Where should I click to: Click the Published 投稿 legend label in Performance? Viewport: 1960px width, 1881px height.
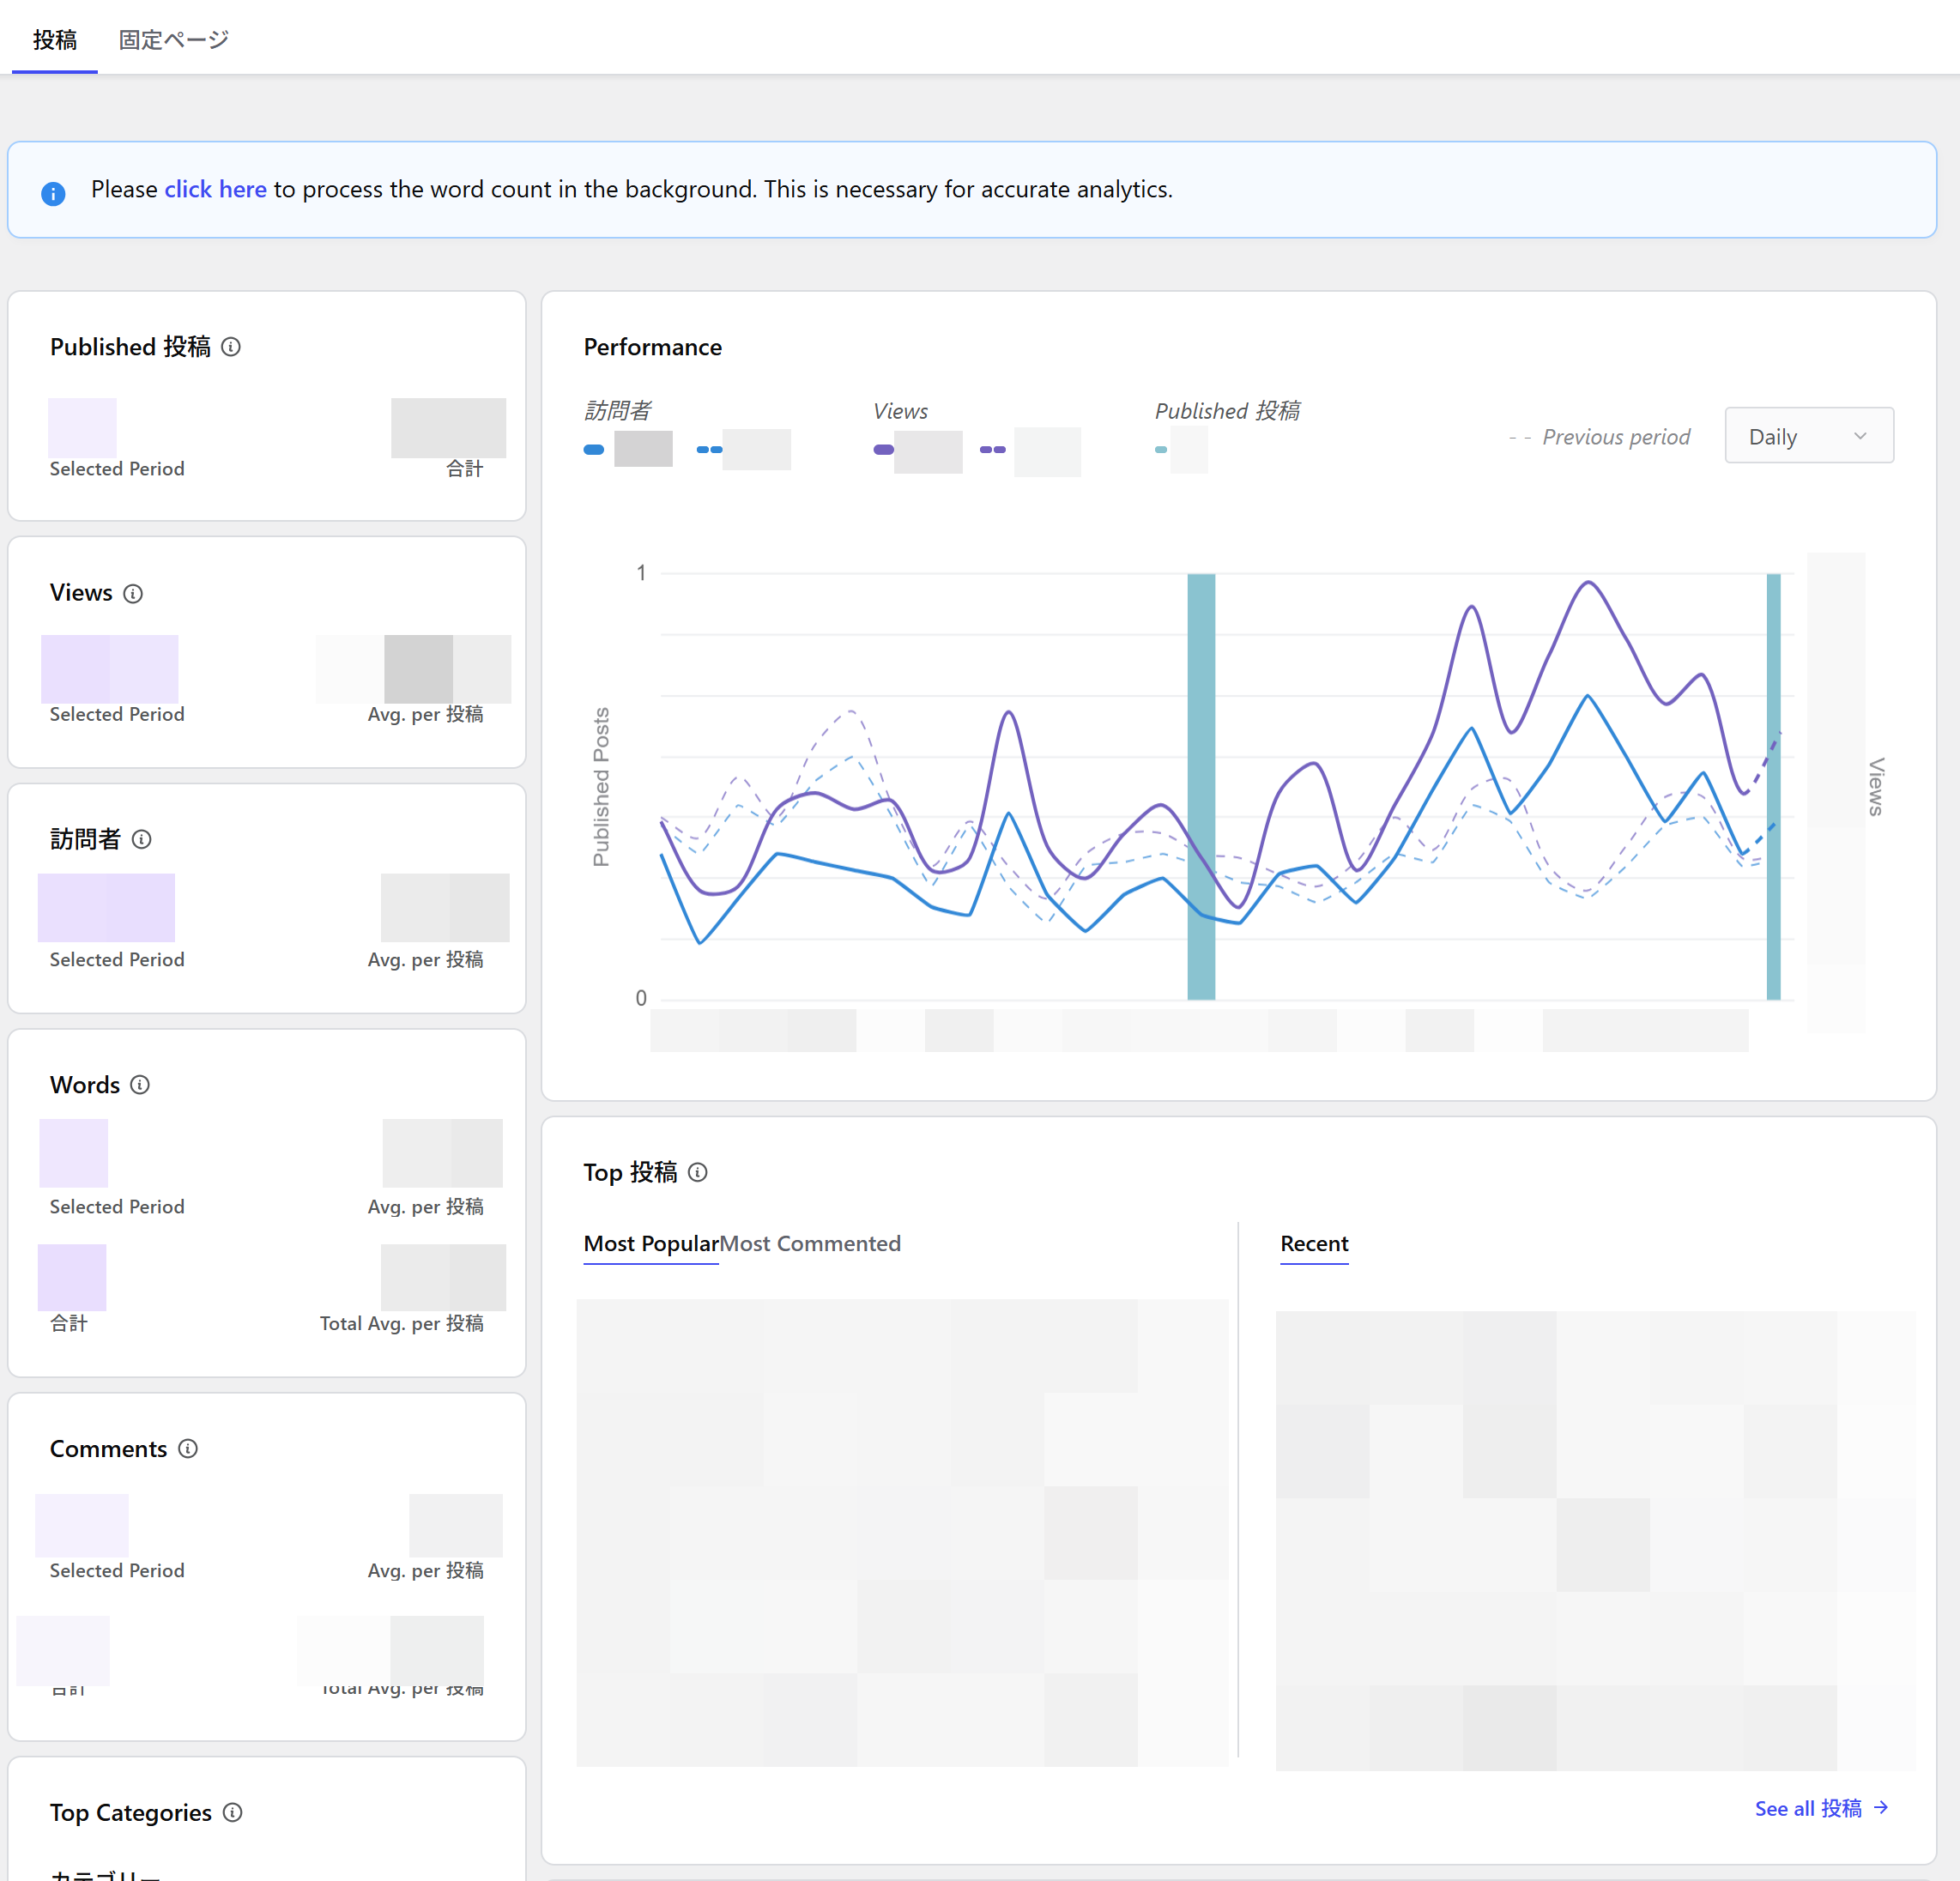(1227, 411)
